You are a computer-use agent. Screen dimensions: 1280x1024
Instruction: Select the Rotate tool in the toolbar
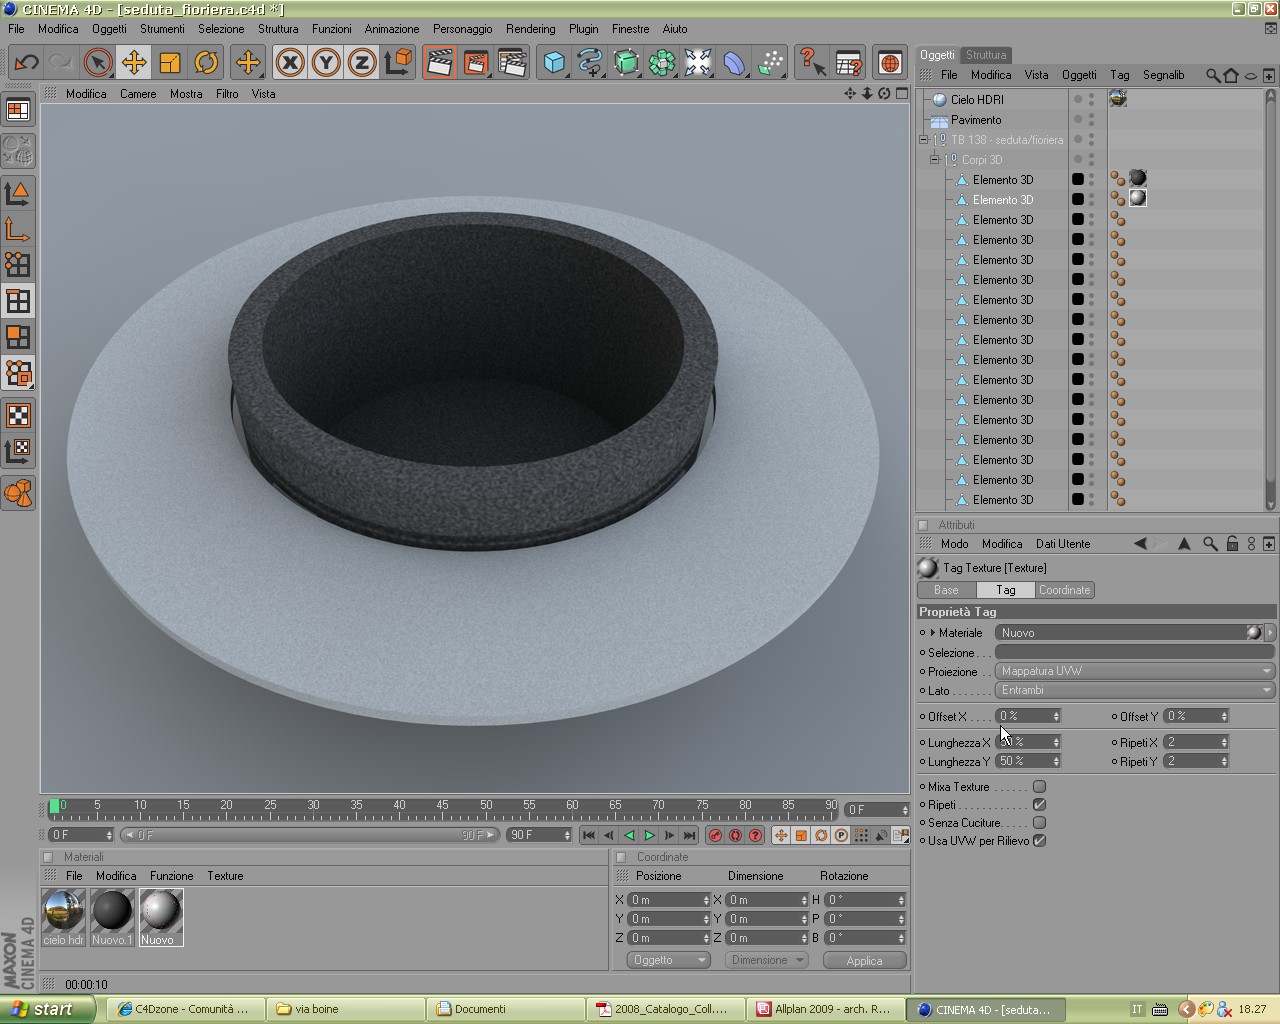(206, 63)
